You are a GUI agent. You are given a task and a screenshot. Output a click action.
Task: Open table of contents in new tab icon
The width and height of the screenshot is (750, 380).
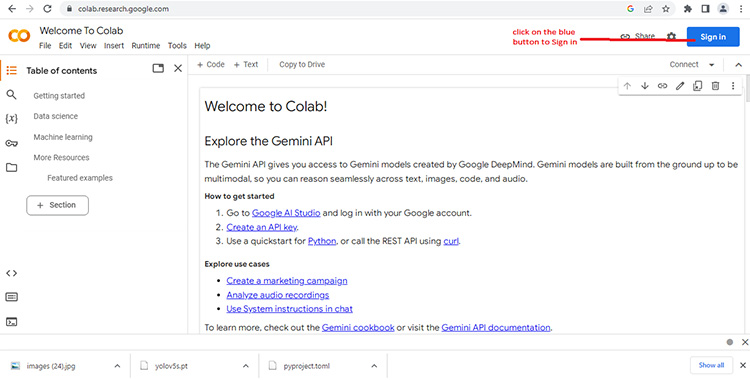point(158,68)
